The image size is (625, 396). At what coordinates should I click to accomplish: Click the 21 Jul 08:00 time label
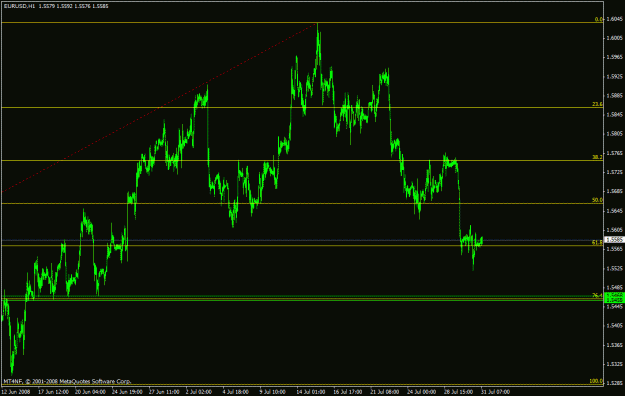[x=386, y=392]
